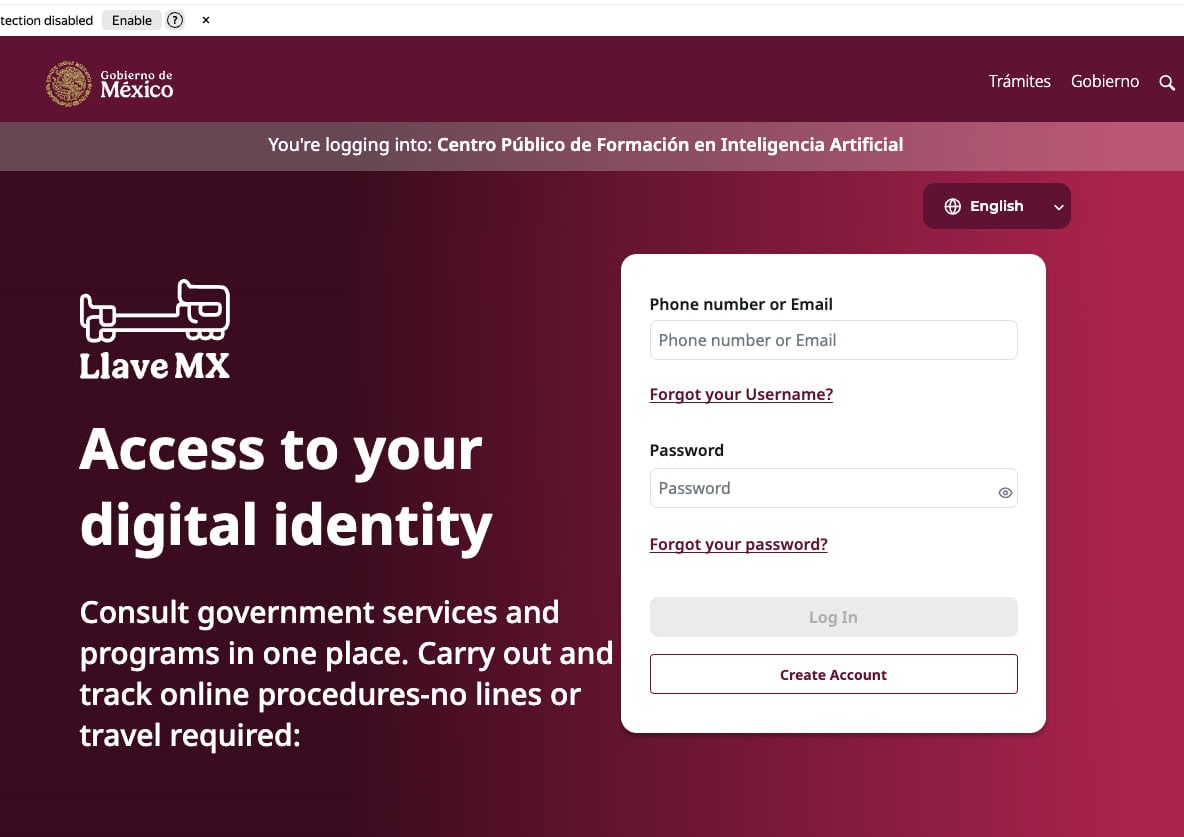Screen dimensions: 1184x837
Task: Click the Create Account button
Action: [833, 674]
